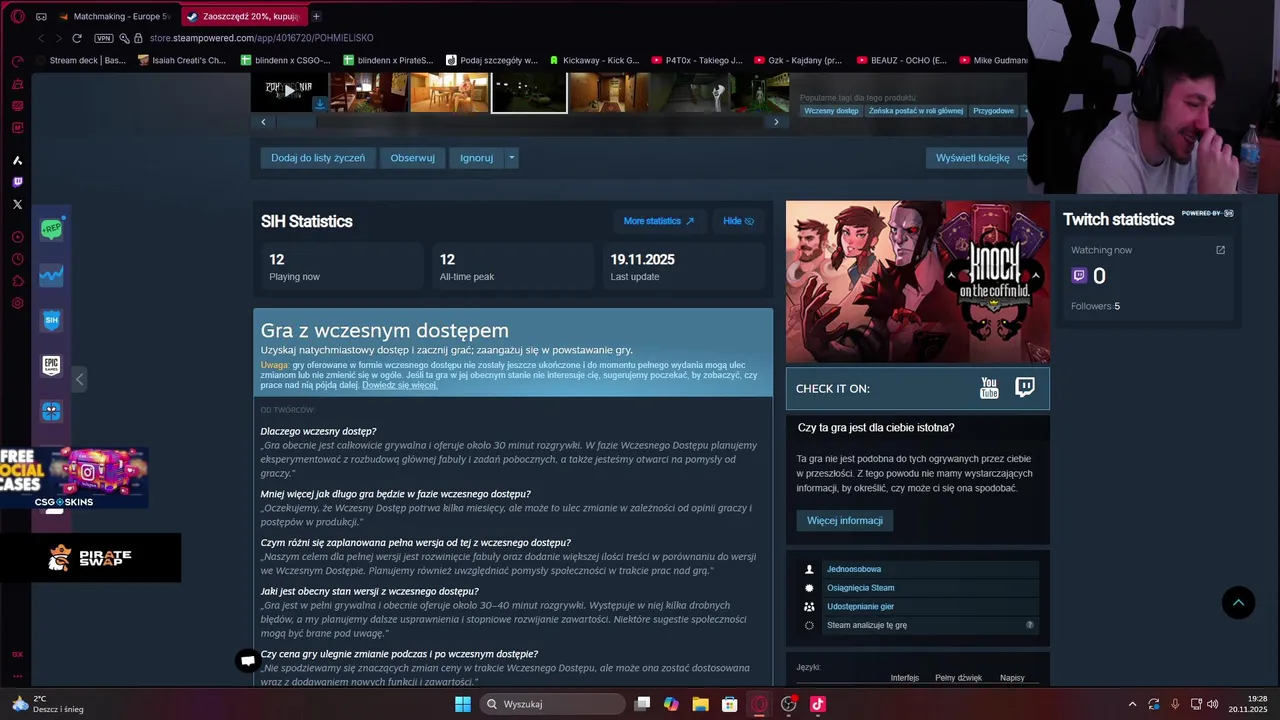Open history clock icon in sidebar
Image resolution: width=1280 pixels, height=720 pixels.
pyautogui.click(x=17, y=259)
